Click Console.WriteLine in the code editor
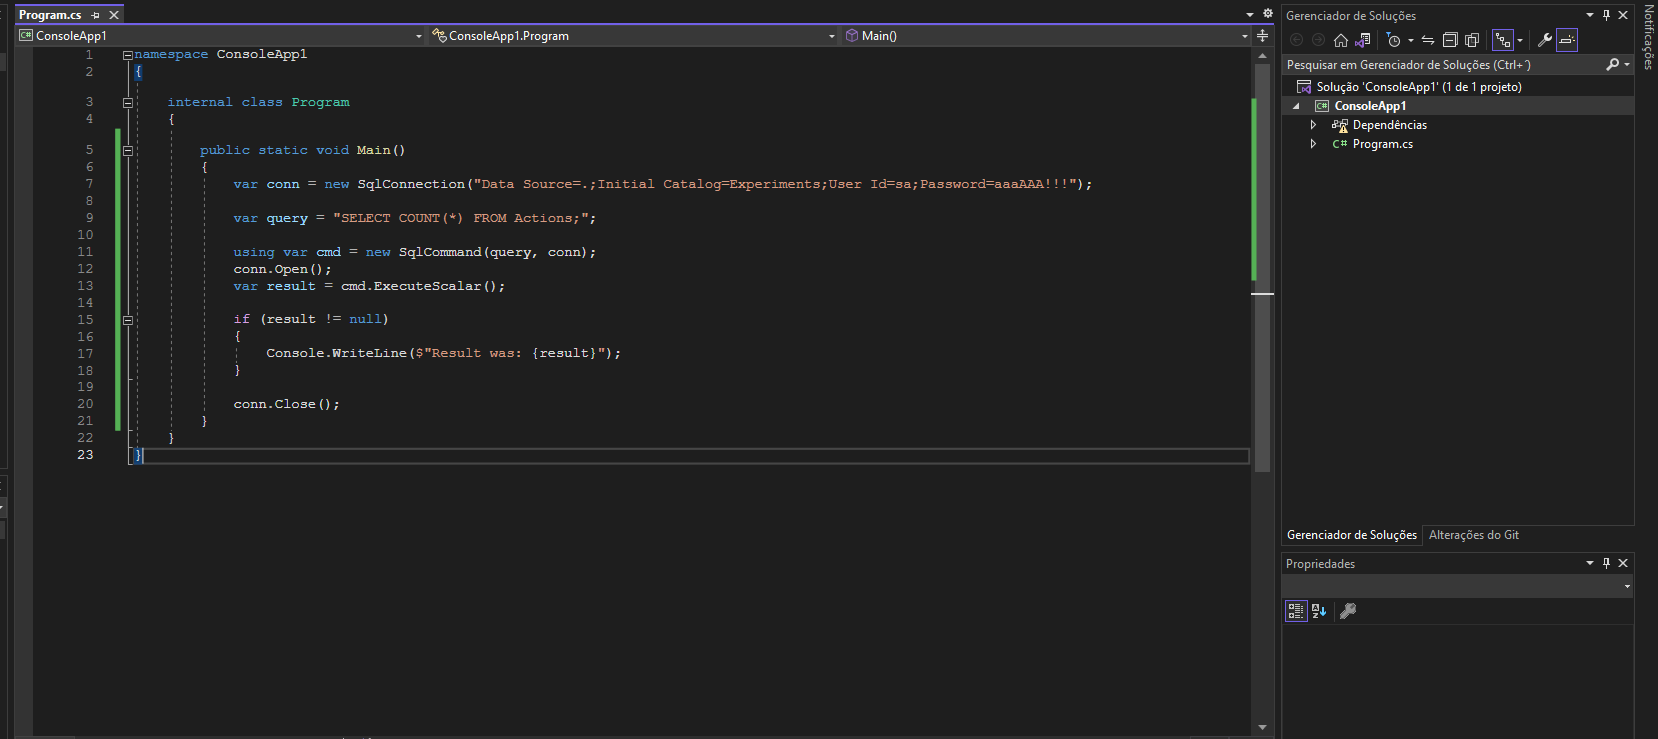 336,353
